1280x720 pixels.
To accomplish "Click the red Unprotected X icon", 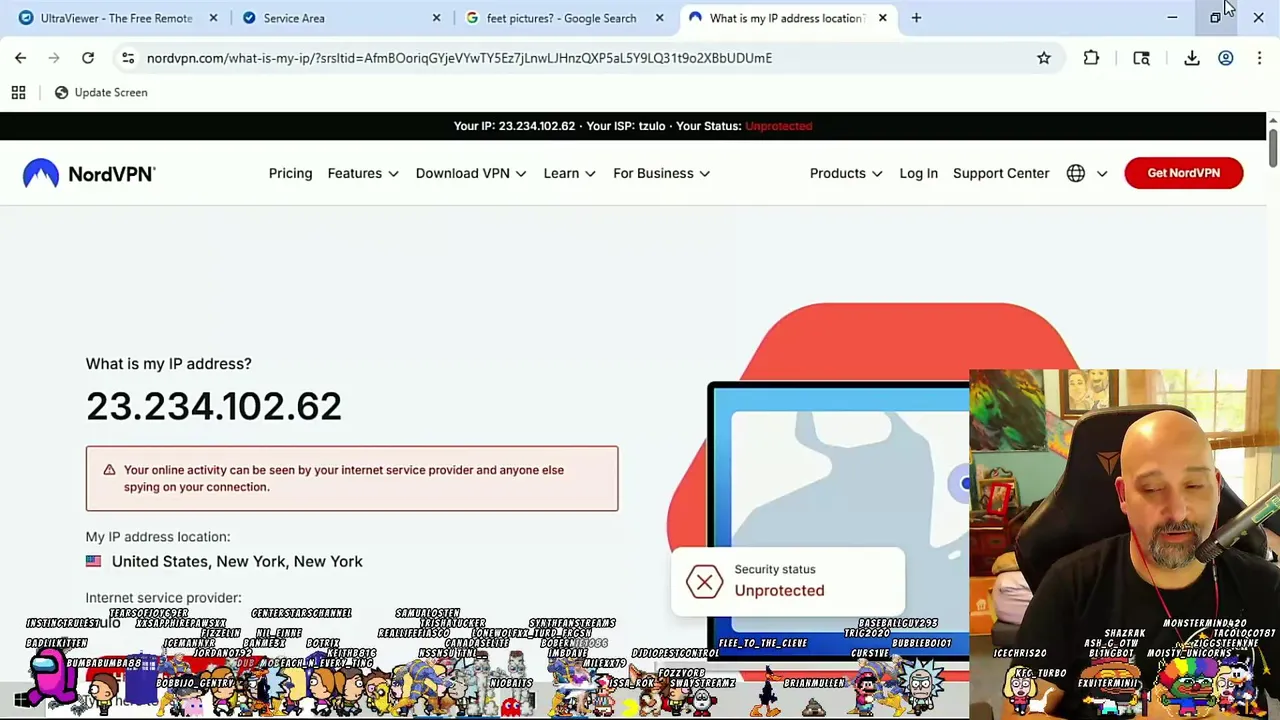I will (x=704, y=581).
